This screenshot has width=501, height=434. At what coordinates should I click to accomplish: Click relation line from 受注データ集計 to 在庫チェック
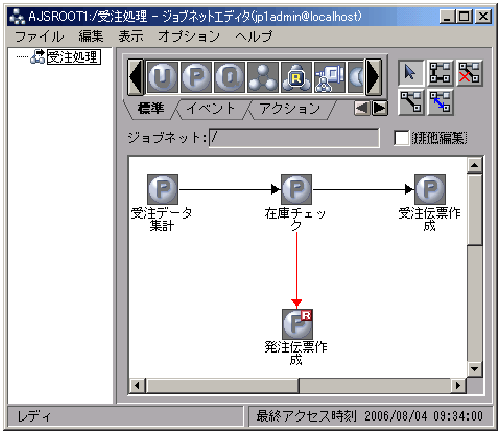[x=230, y=189]
